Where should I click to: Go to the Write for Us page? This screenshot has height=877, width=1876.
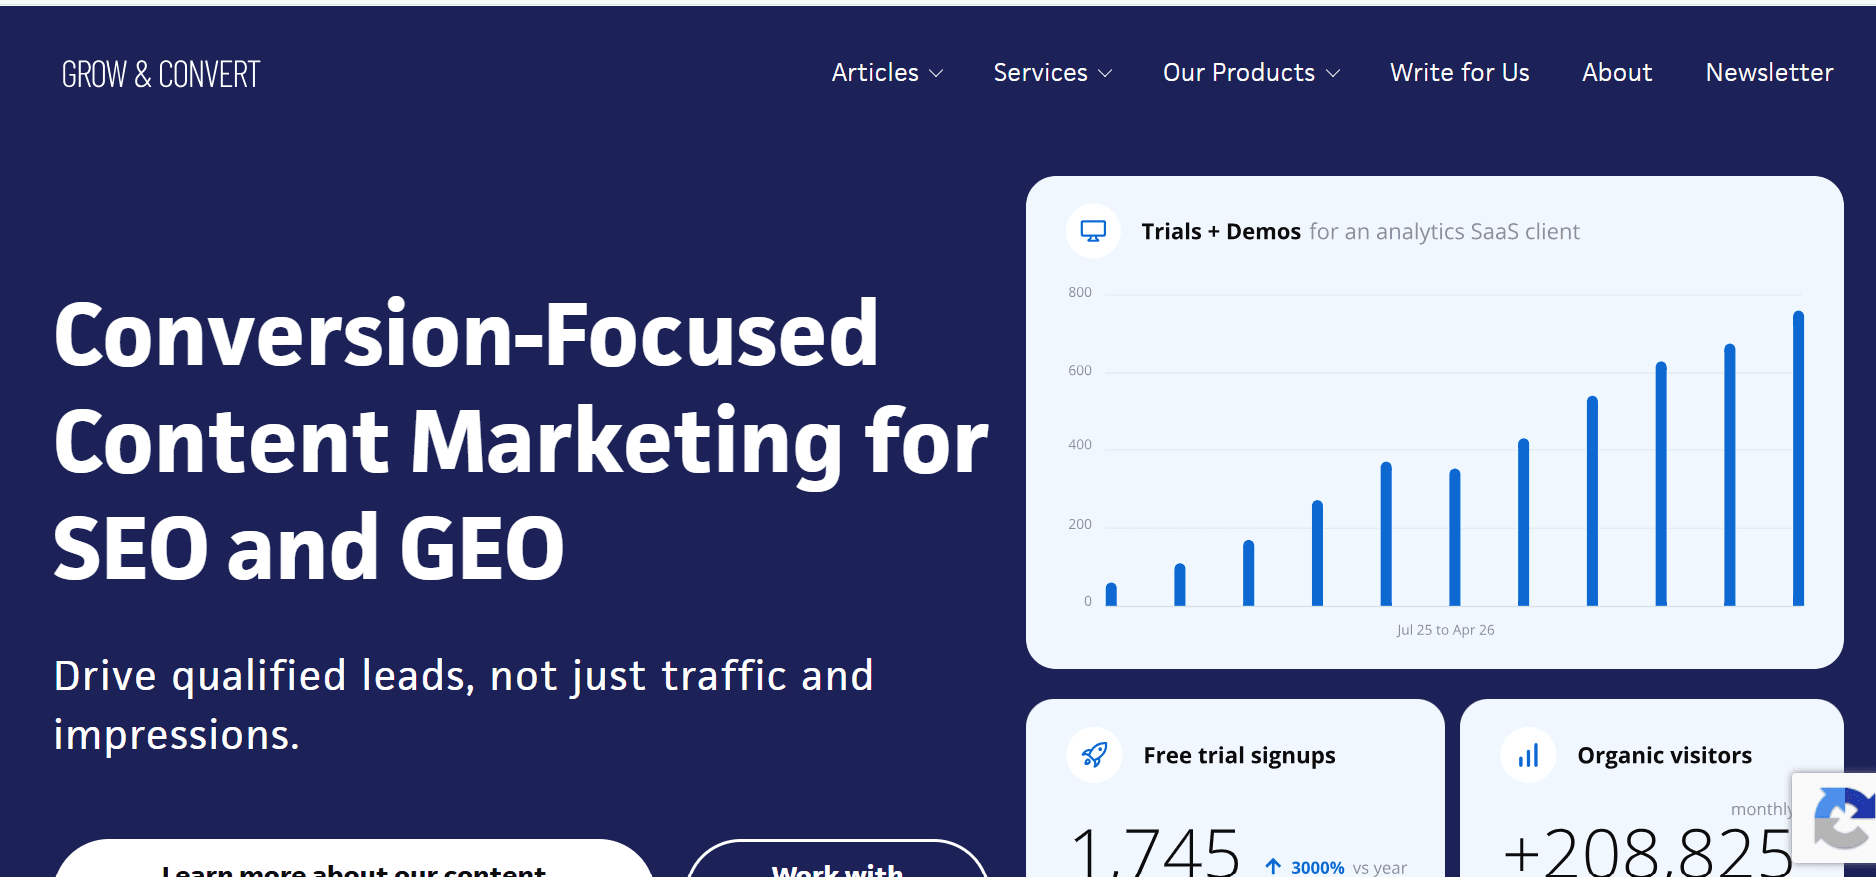tap(1459, 73)
